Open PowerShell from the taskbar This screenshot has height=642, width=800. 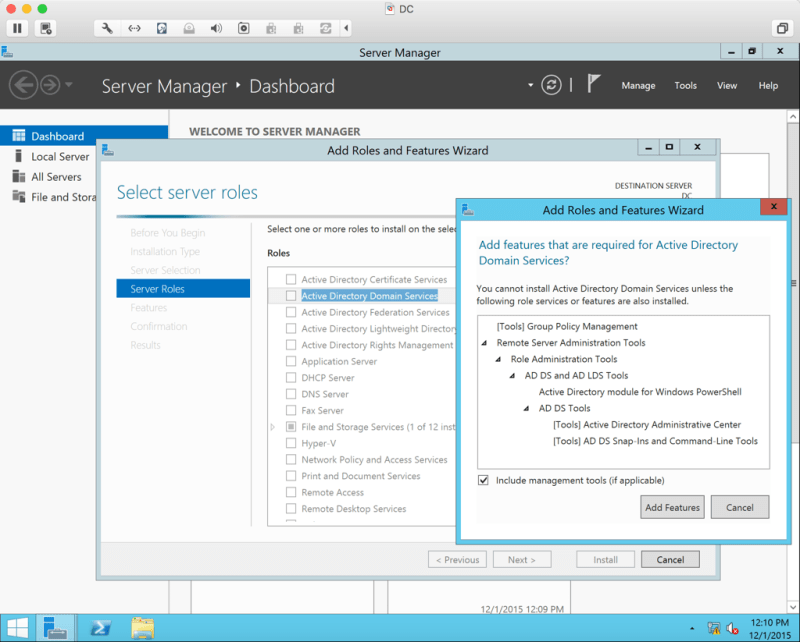pyautogui.click(x=100, y=628)
